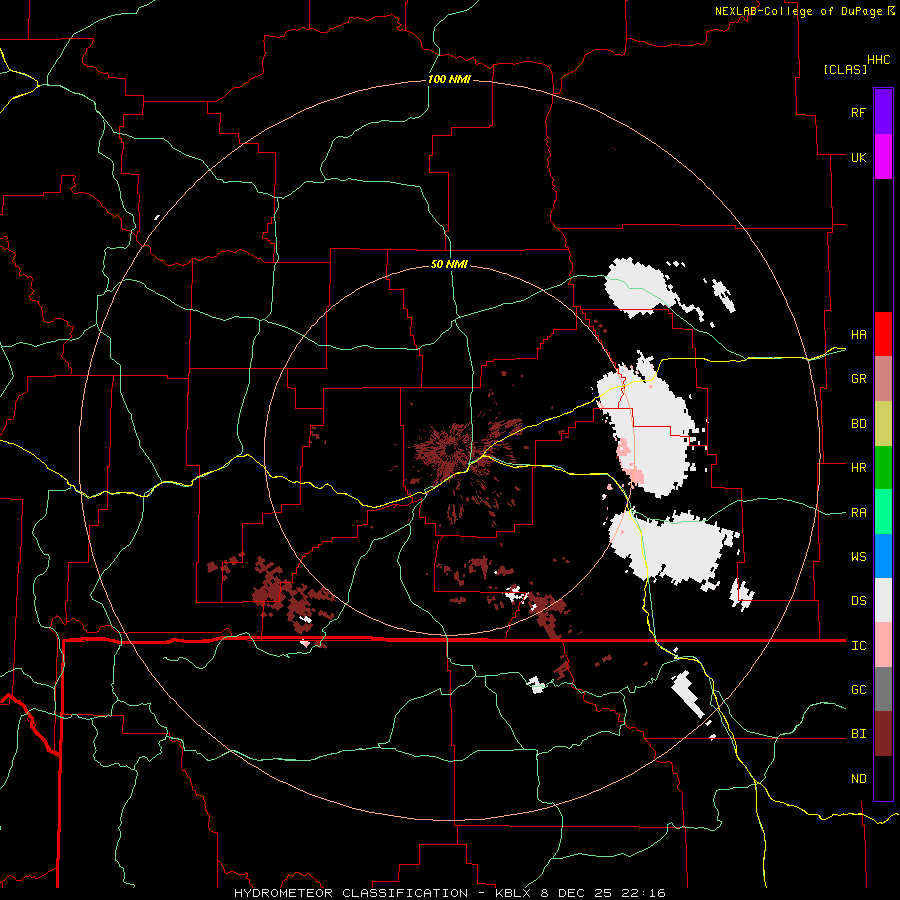This screenshot has height=900, width=900.
Task: Click the 50 NMI range ring label
Action: (449, 264)
